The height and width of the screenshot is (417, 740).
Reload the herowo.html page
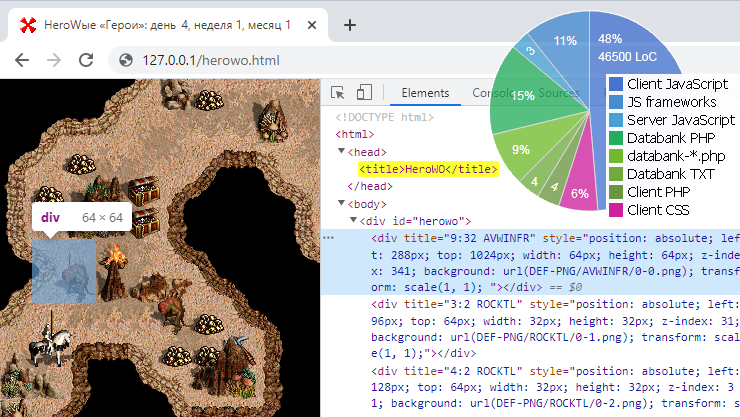pyautogui.click(x=86, y=60)
